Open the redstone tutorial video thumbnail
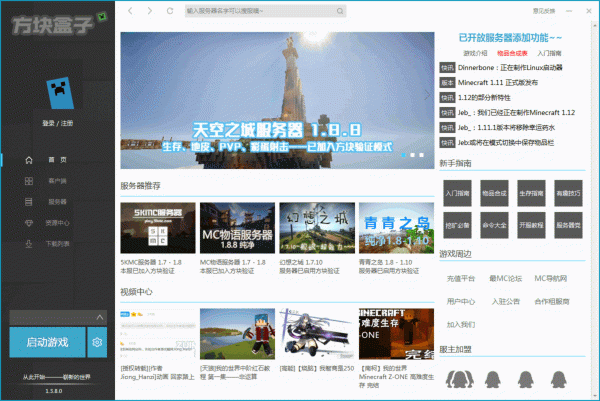 237,334
